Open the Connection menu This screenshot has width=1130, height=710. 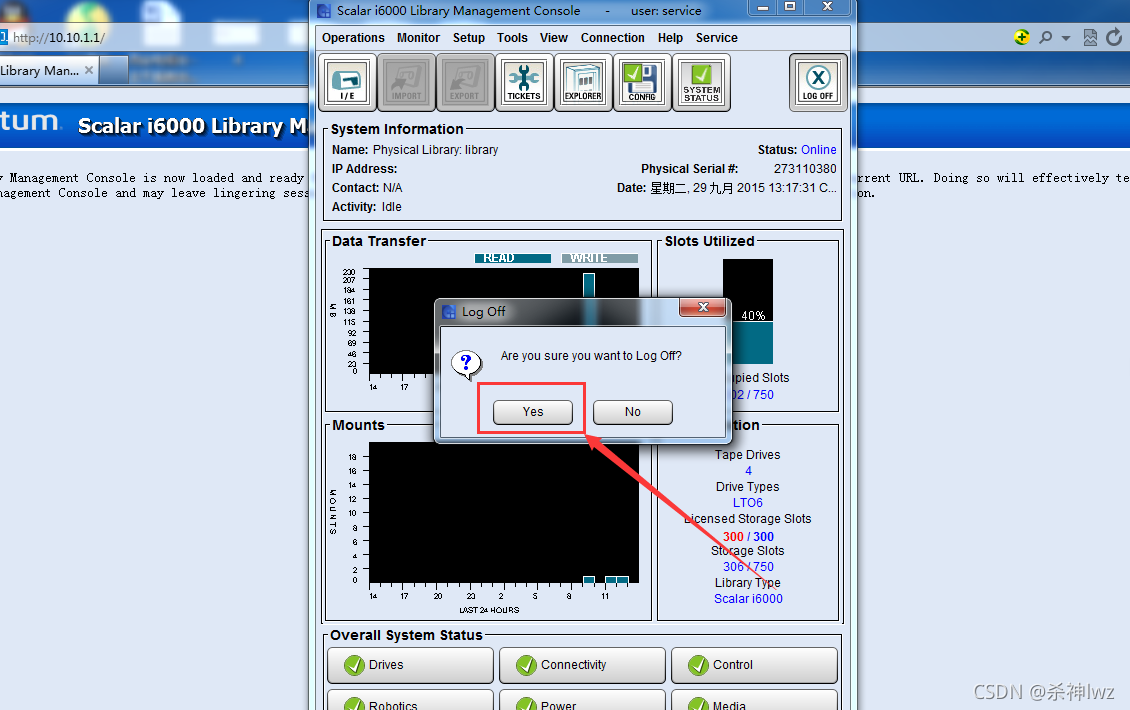point(613,37)
